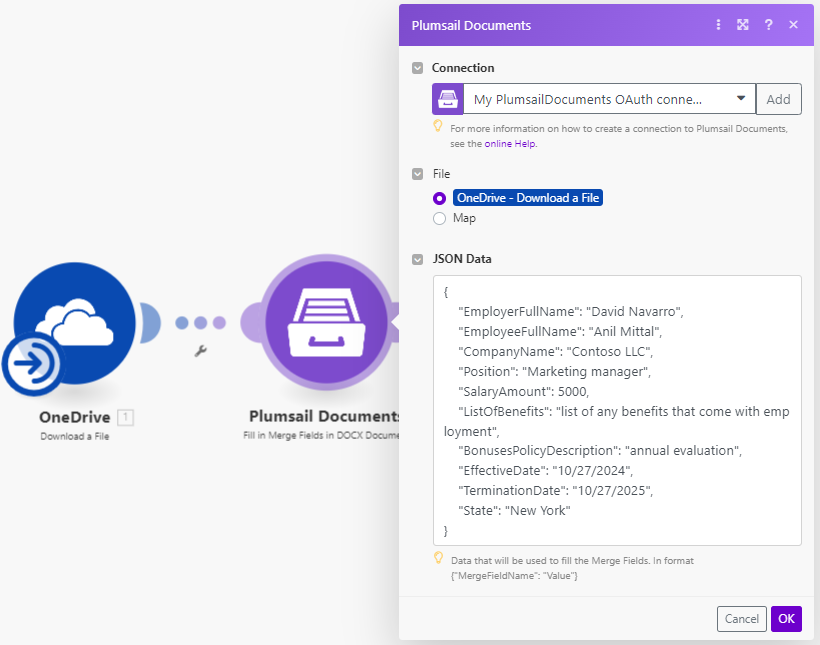The image size is (820, 645).
Task: Open the online Help link
Action: pos(510,143)
